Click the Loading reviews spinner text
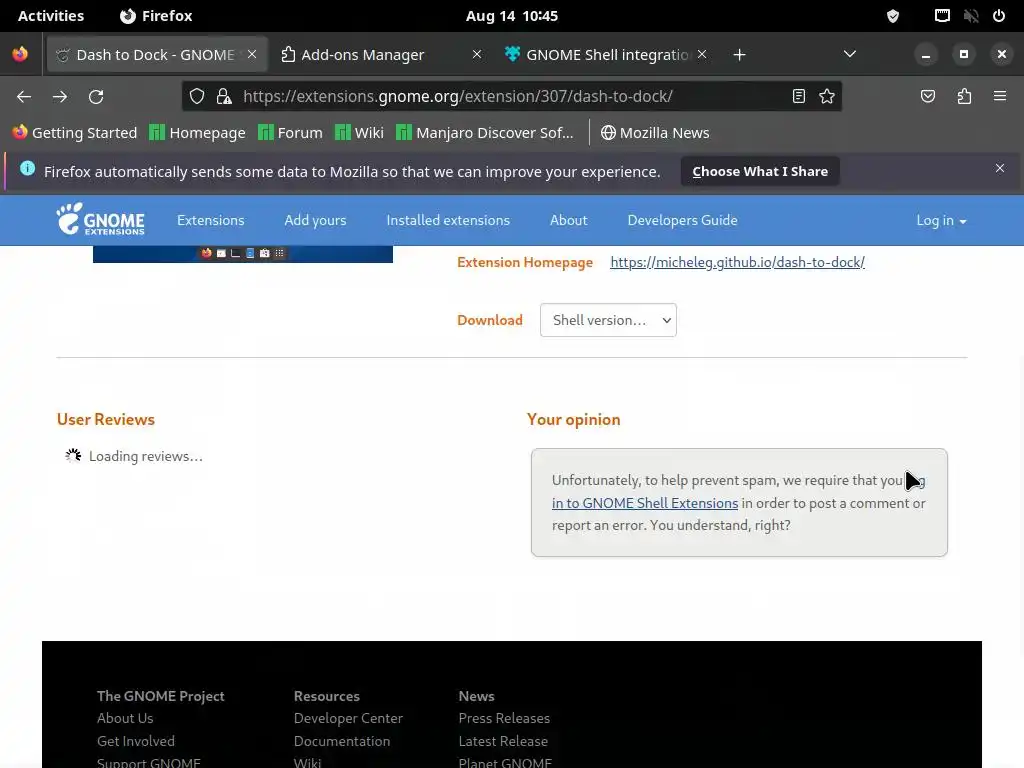Image resolution: width=1024 pixels, height=768 pixels. point(146,456)
